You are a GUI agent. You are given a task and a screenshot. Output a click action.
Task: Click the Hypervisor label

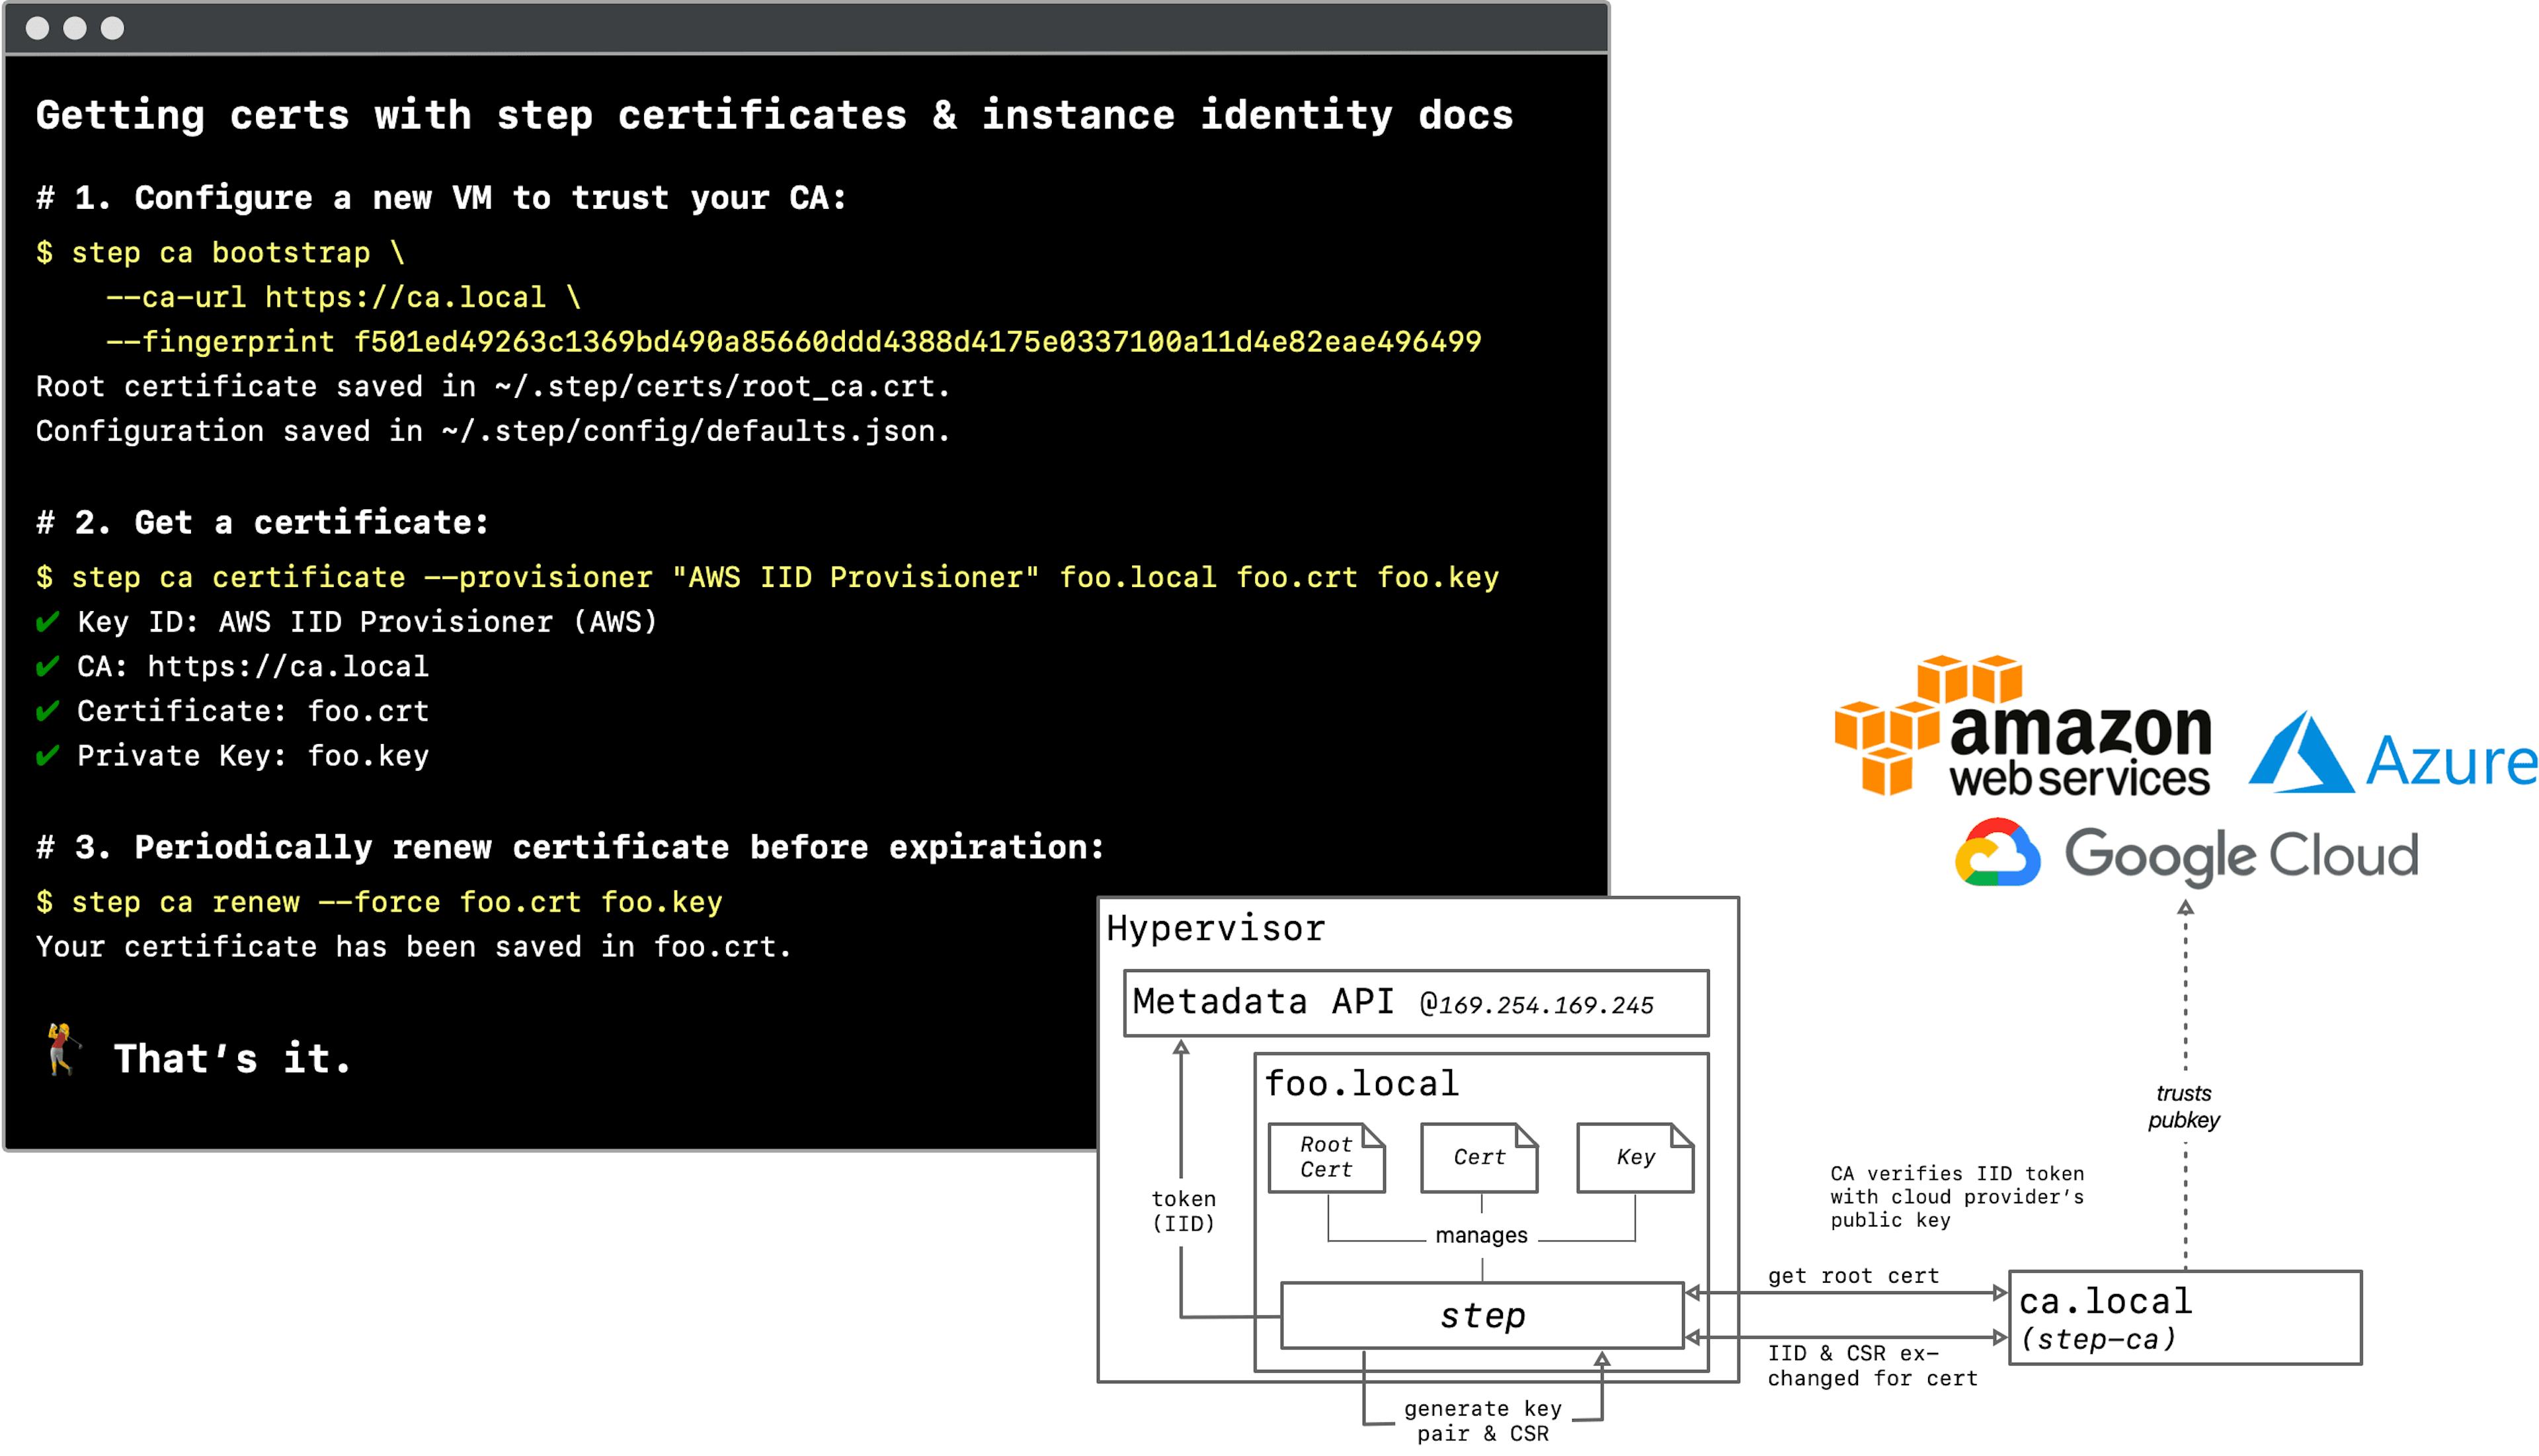[1215, 929]
